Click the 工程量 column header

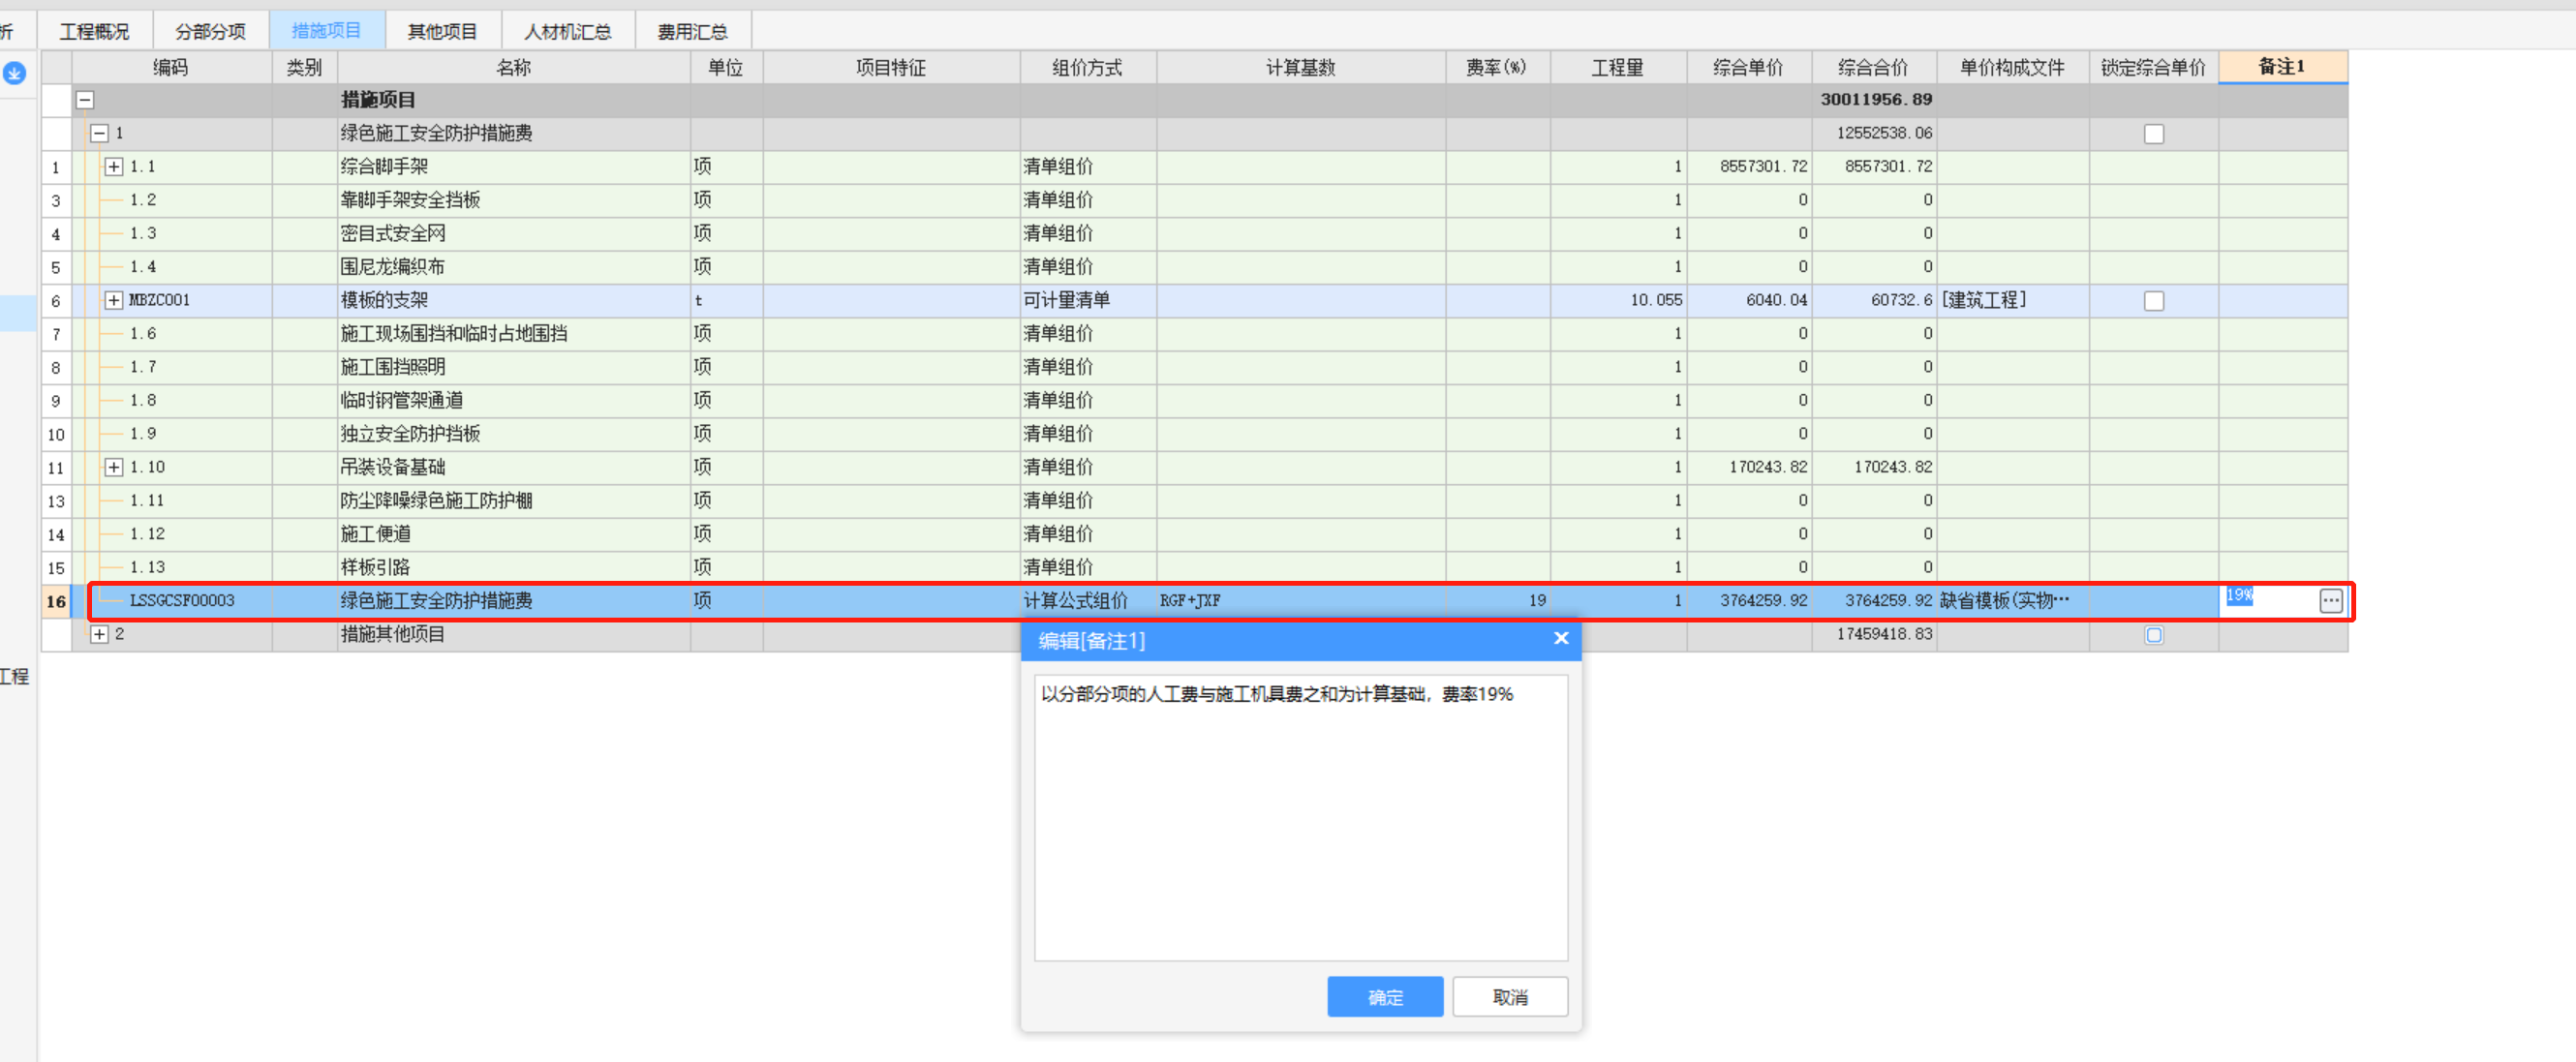1618,68
